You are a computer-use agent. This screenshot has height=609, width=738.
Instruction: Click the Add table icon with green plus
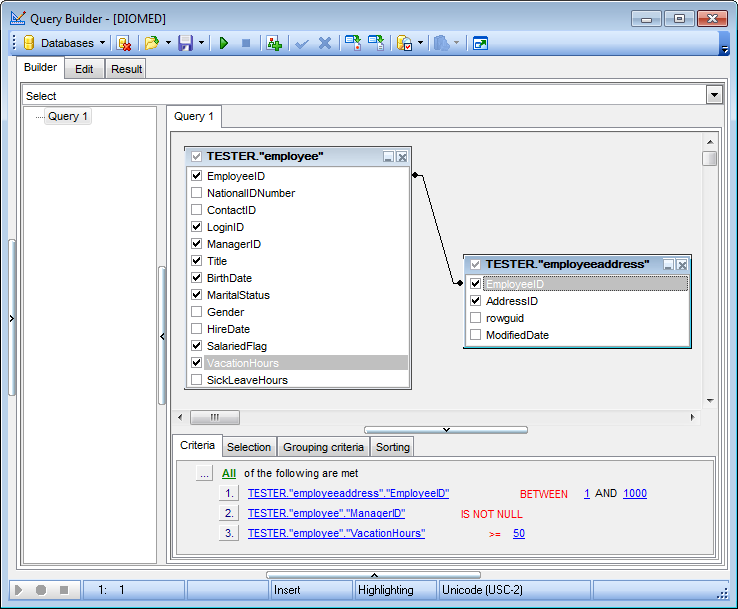click(x=274, y=43)
